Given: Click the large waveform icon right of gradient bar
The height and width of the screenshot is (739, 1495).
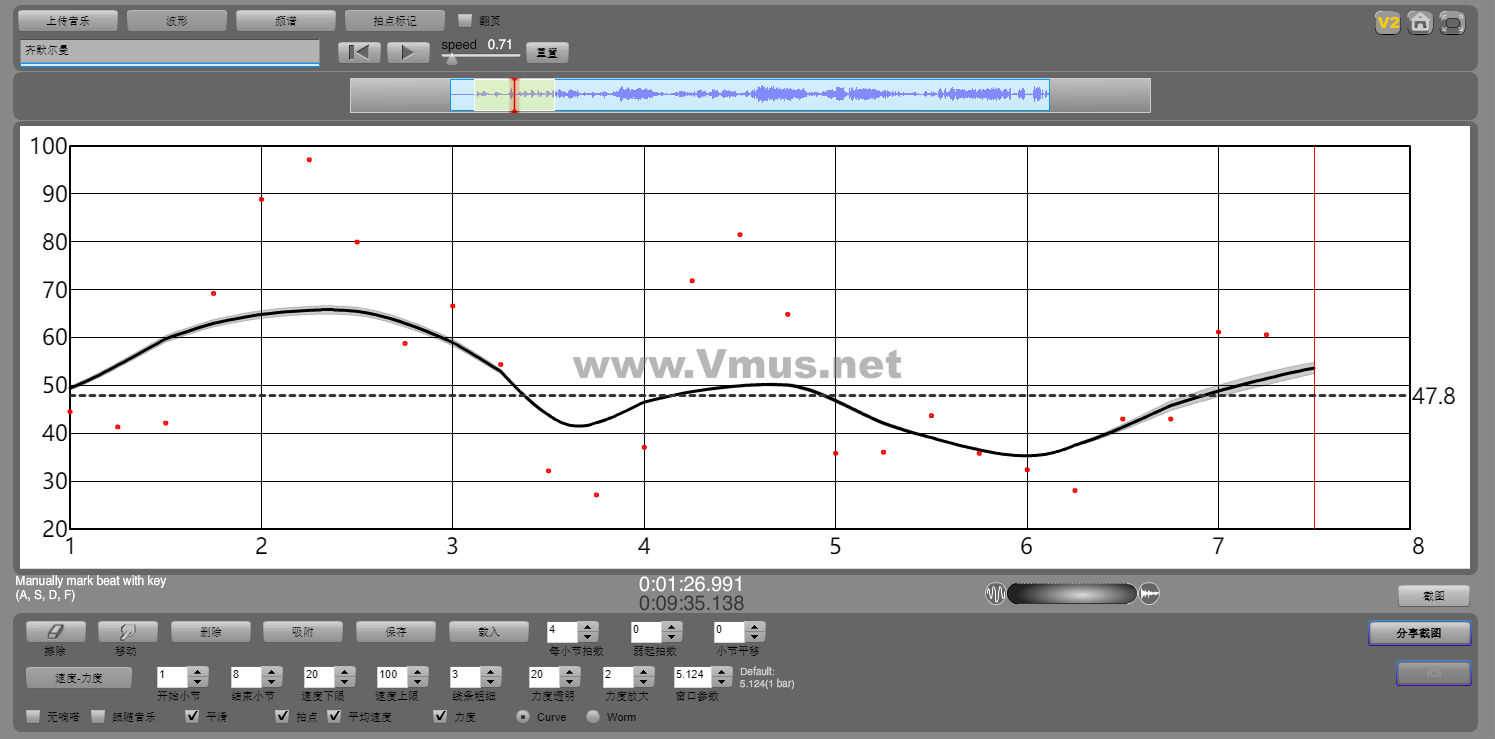Looking at the screenshot, I should pyautogui.click(x=1150, y=594).
